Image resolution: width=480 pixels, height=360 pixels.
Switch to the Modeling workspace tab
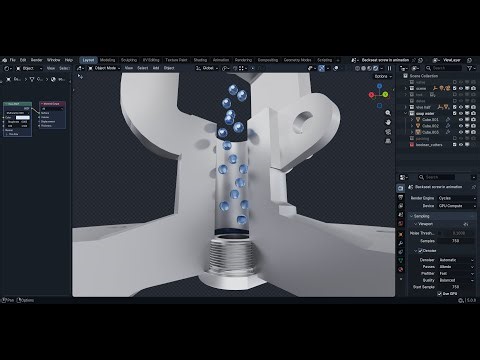[107, 60]
